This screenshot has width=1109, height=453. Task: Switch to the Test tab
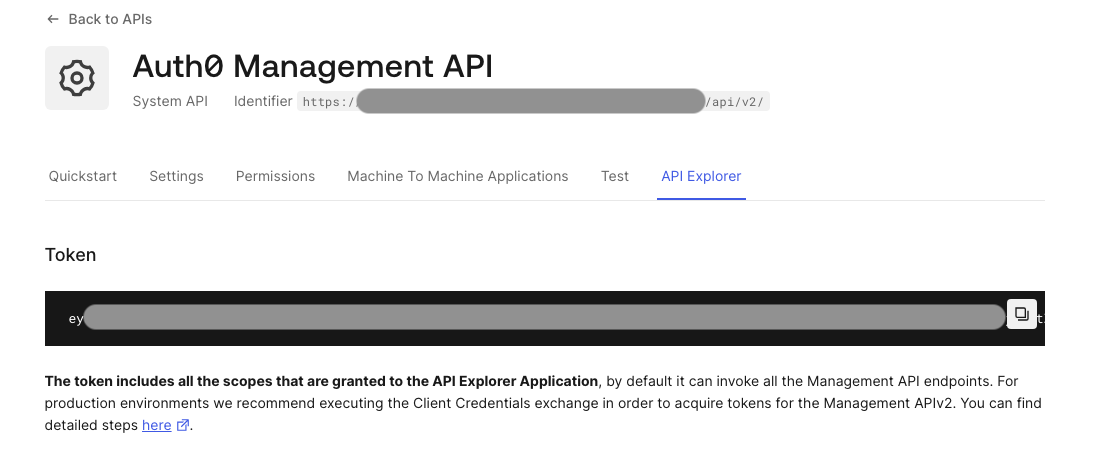tap(615, 176)
